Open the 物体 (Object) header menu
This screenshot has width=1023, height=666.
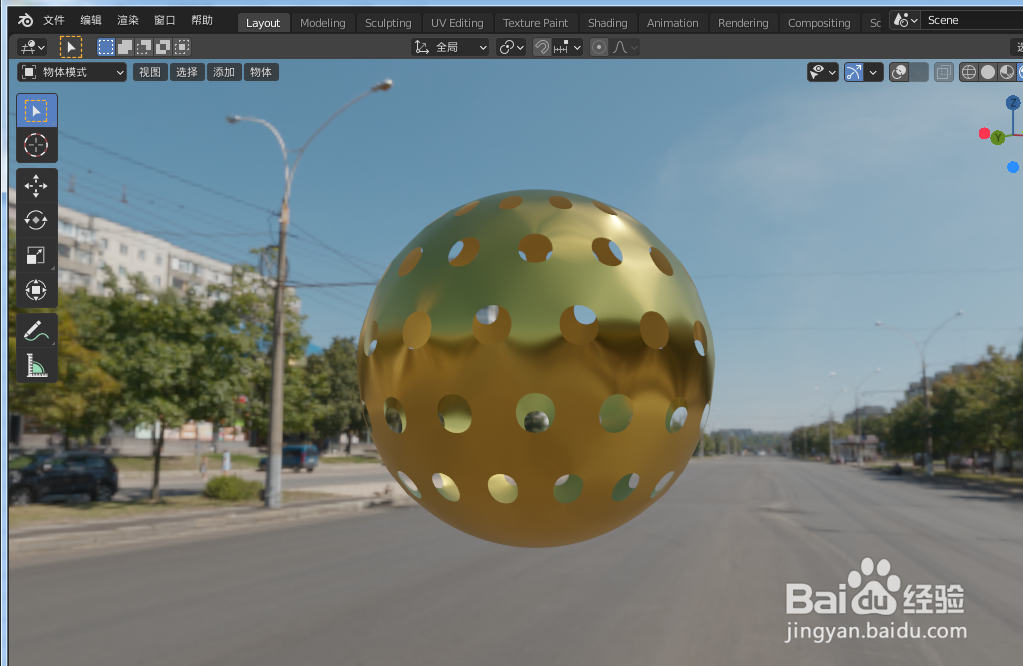click(x=261, y=72)
